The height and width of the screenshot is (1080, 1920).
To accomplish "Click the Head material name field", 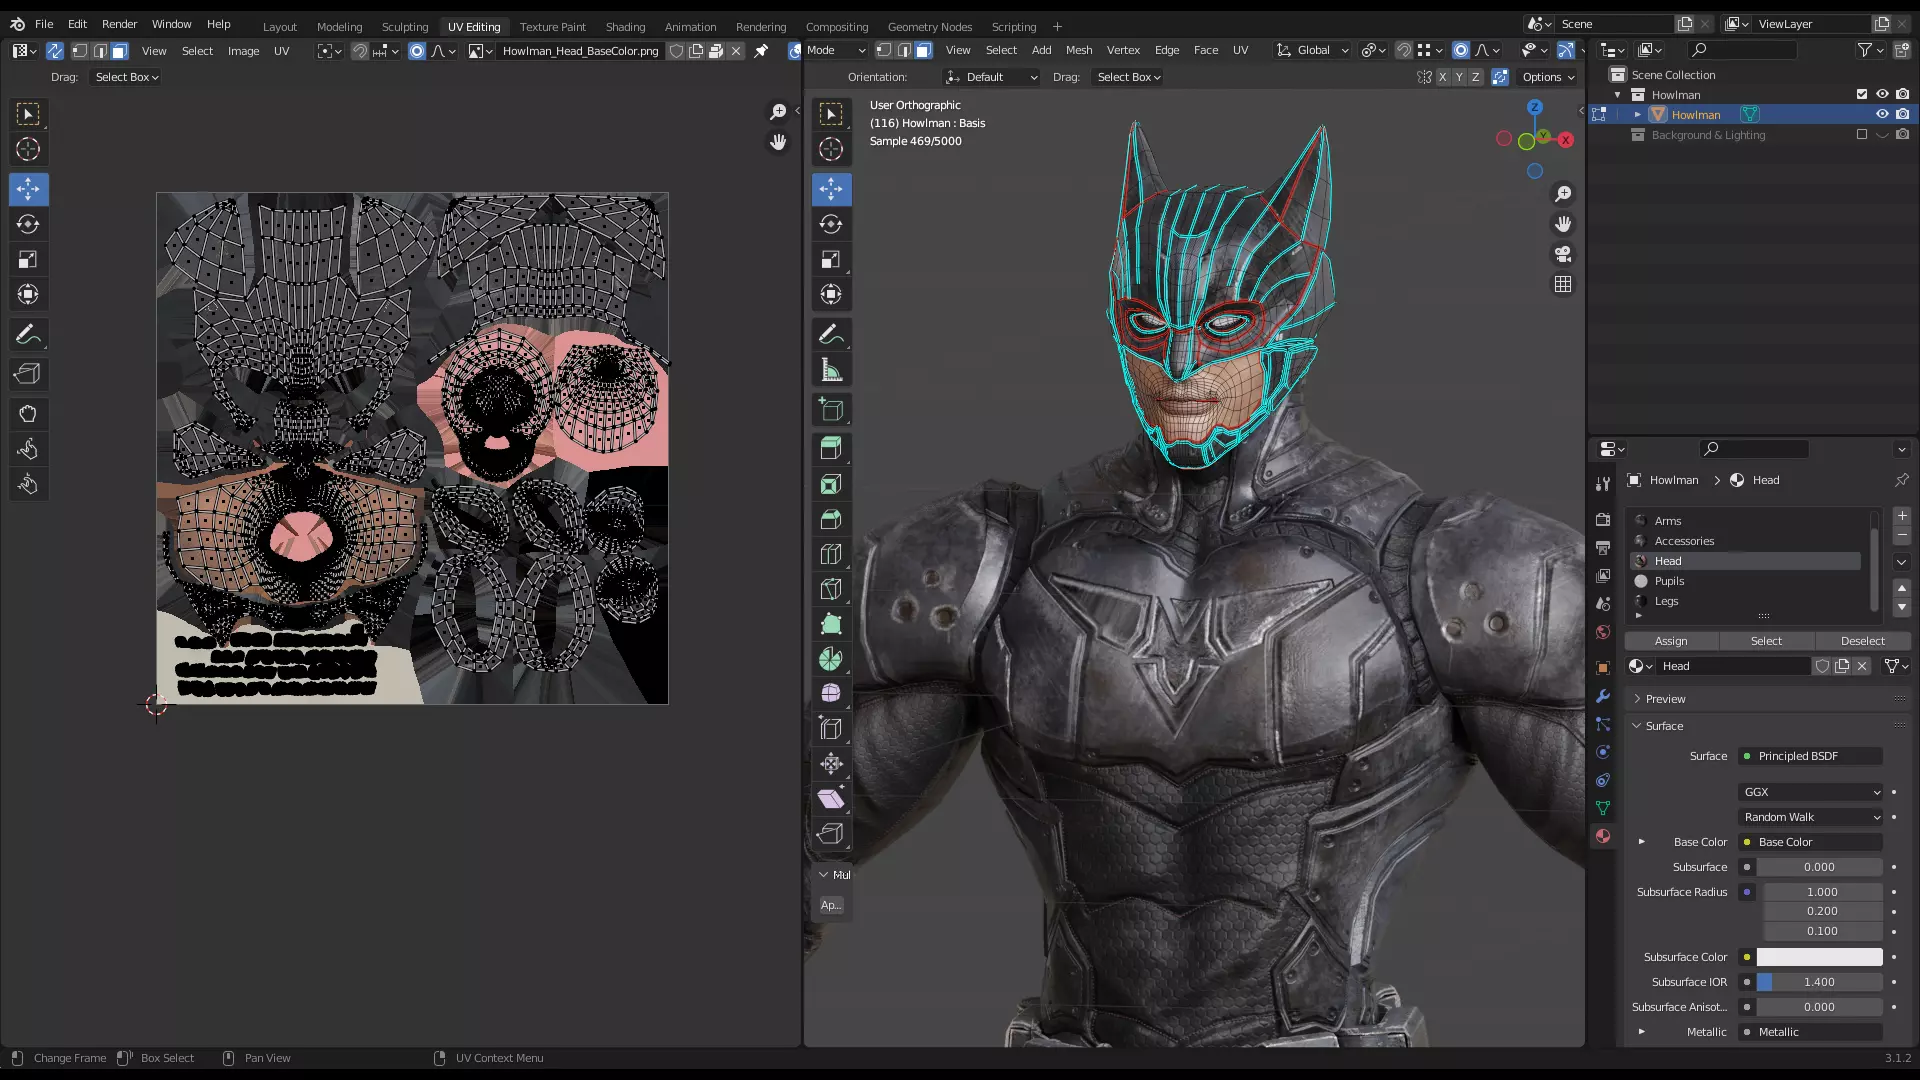I will point(1734,666).
